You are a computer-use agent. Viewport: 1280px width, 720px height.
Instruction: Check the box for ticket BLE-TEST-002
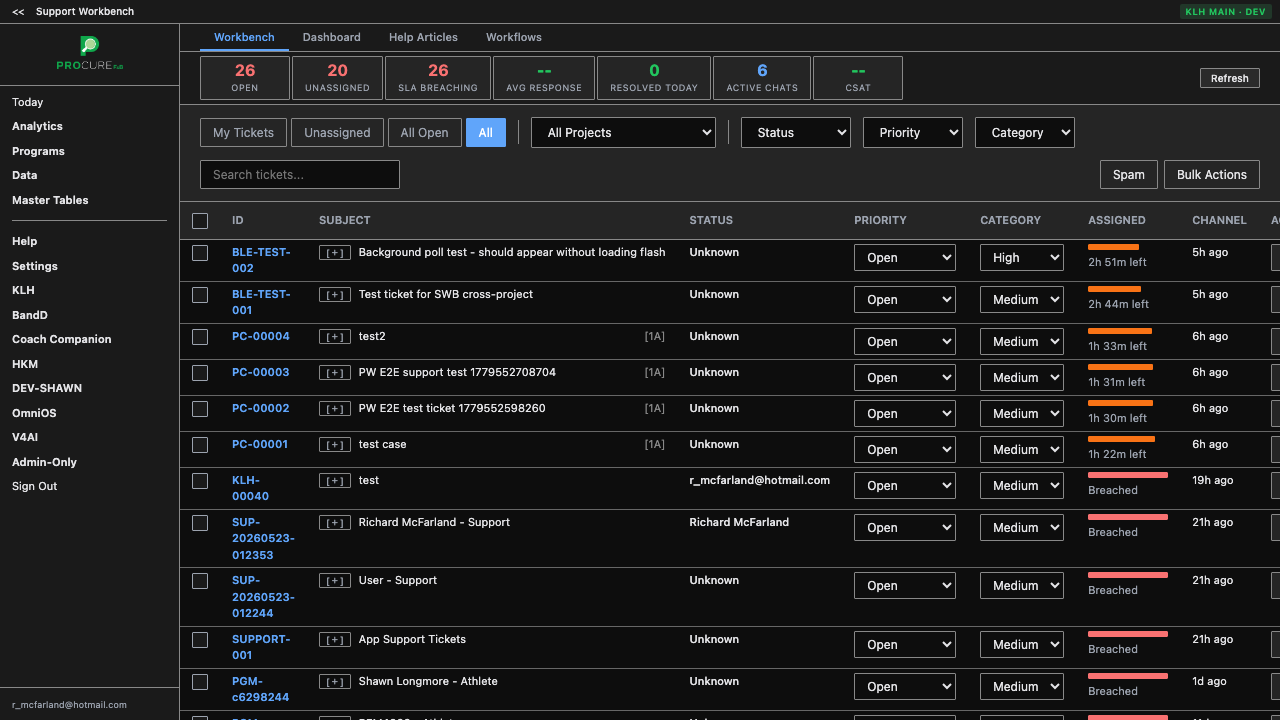(x=200, y=253)
